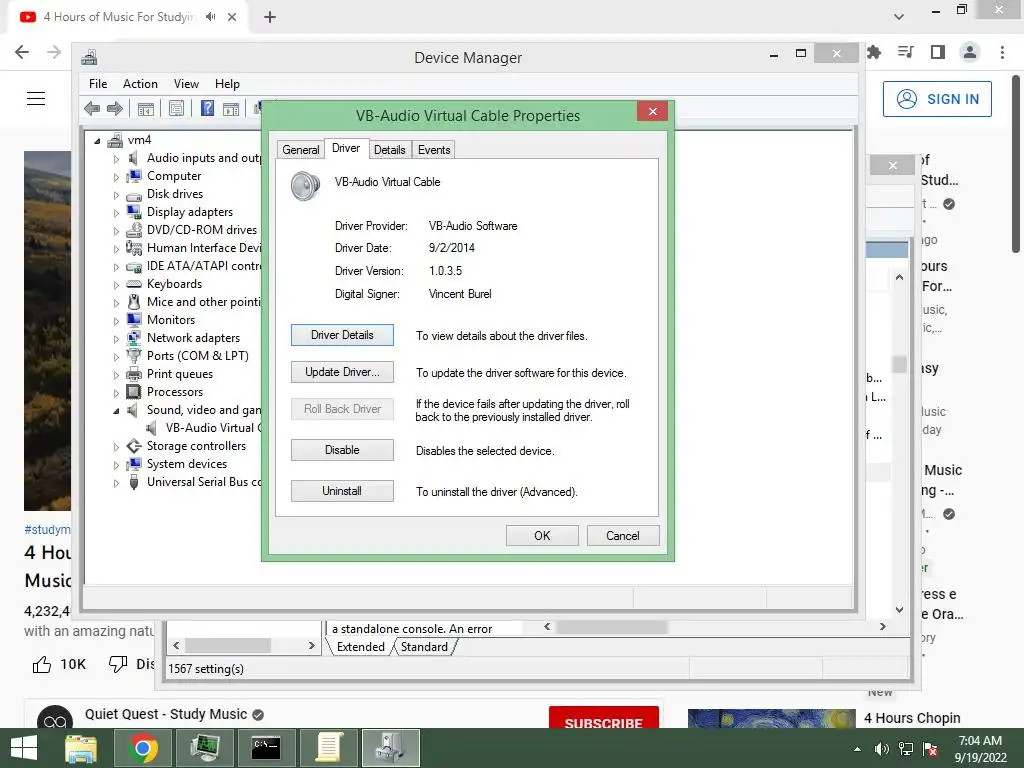Image resolution: width=1024 pixels, height=768 pixels.
Task: Toggle the Show/Hide Action Pane toolbar icon
Action: point(231,108)
